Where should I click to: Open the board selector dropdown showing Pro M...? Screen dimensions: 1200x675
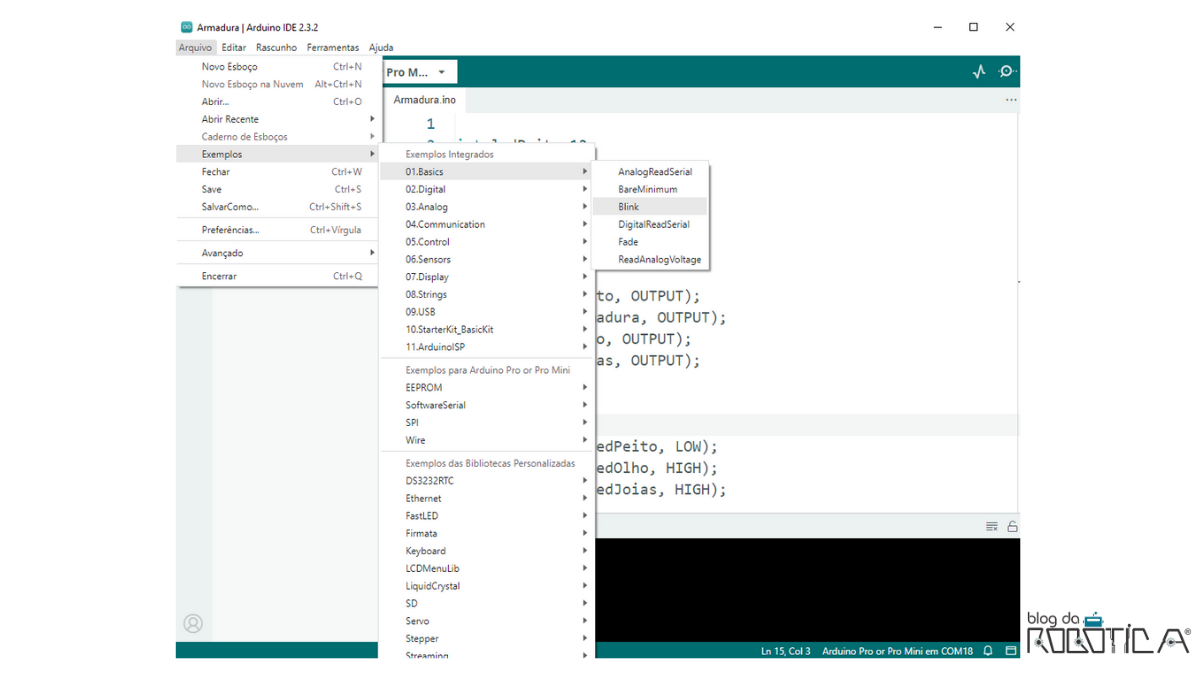tap(418, 71)
